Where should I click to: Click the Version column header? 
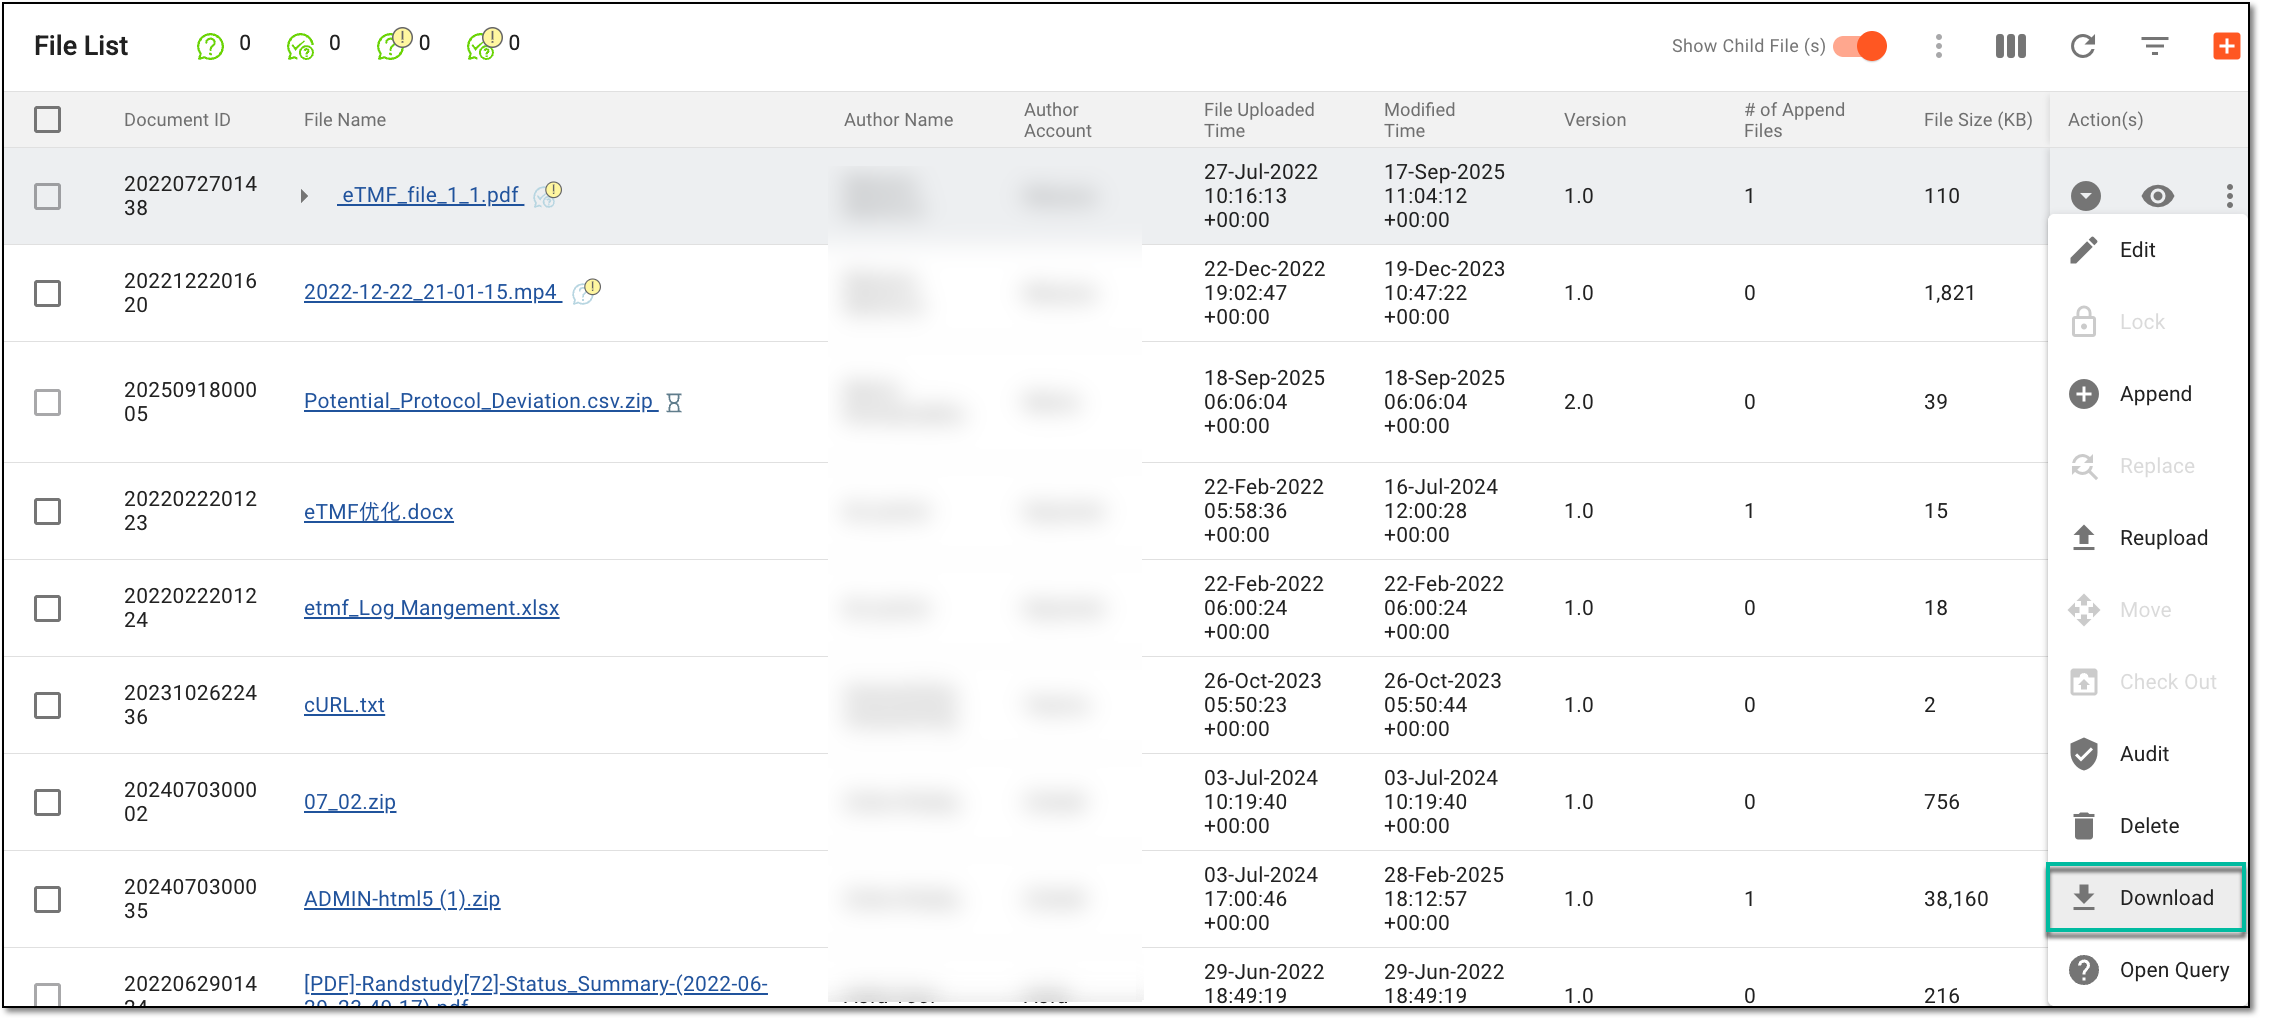1595,120
